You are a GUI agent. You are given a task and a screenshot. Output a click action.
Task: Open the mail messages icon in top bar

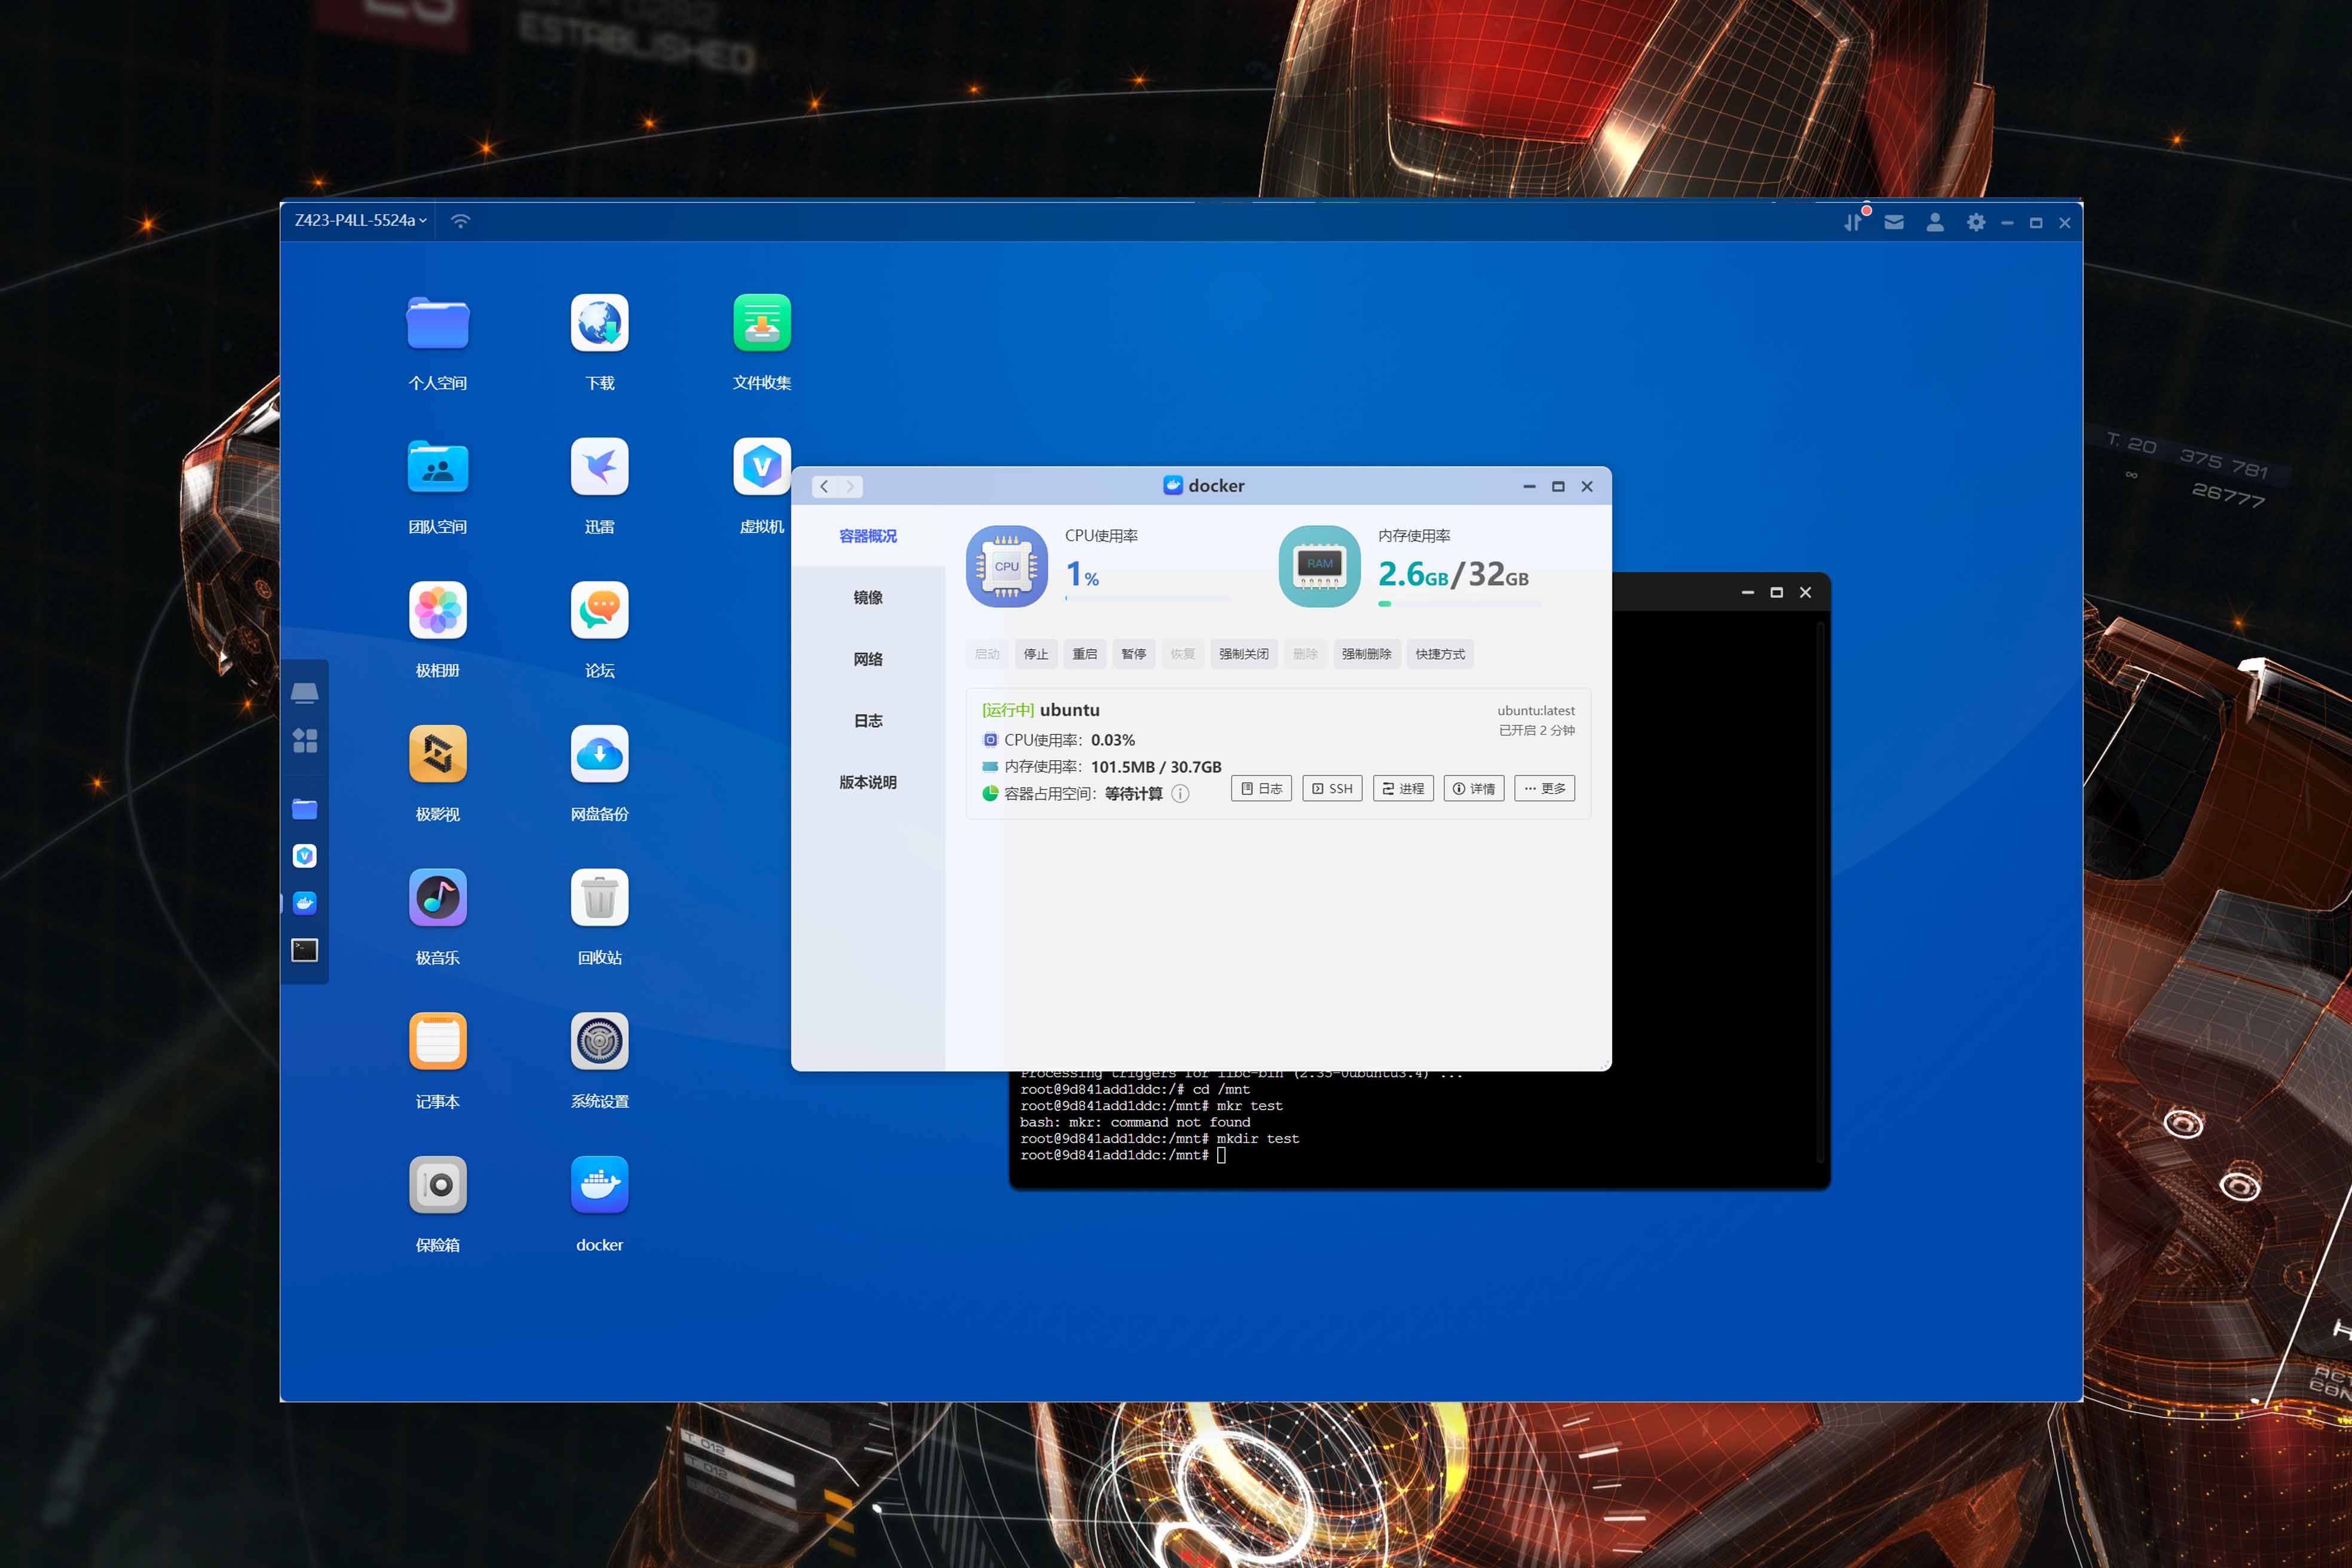tap(1894, 222)
